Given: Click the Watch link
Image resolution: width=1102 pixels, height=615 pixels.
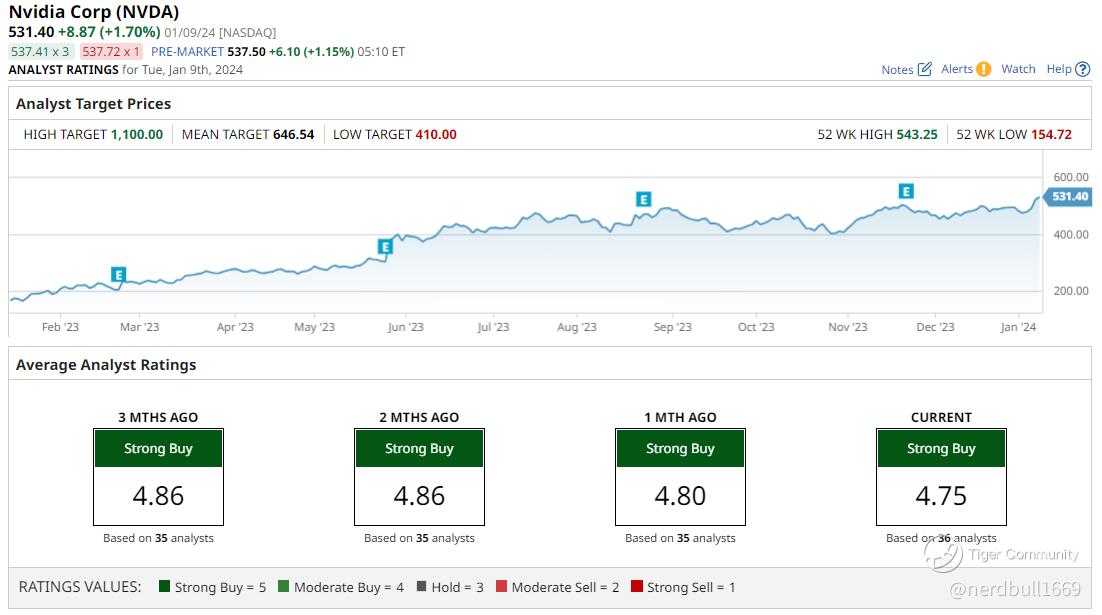Looking at the screenshot, I should click(1018, 69).
